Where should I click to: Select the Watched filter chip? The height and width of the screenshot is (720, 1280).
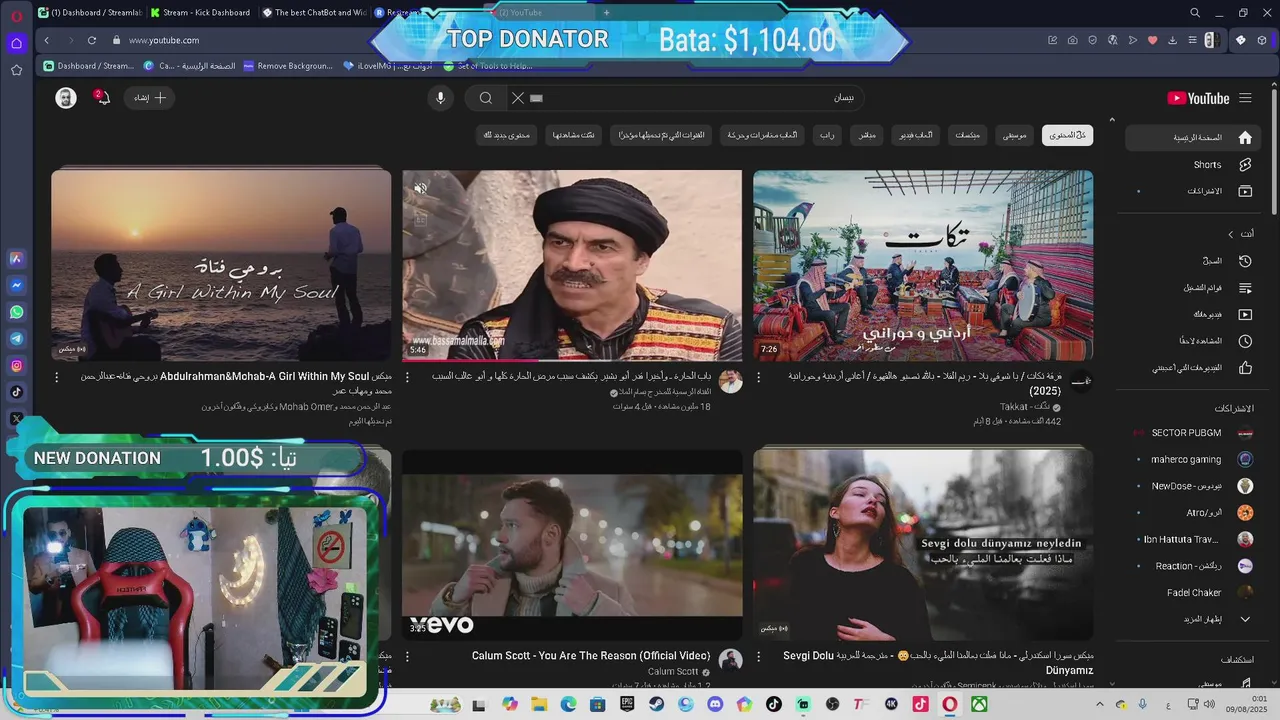[x=574, y=135]
